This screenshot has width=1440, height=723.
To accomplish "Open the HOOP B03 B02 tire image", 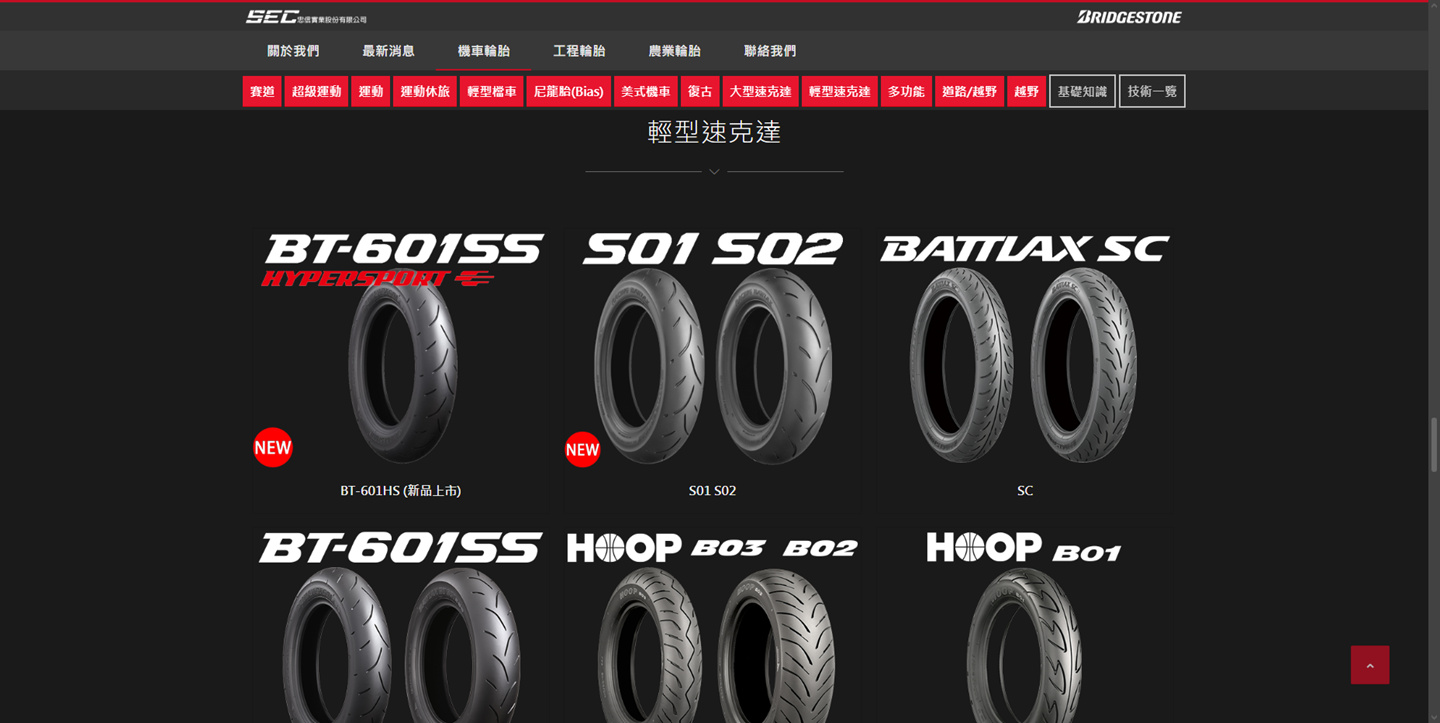I will pos(713,625).
